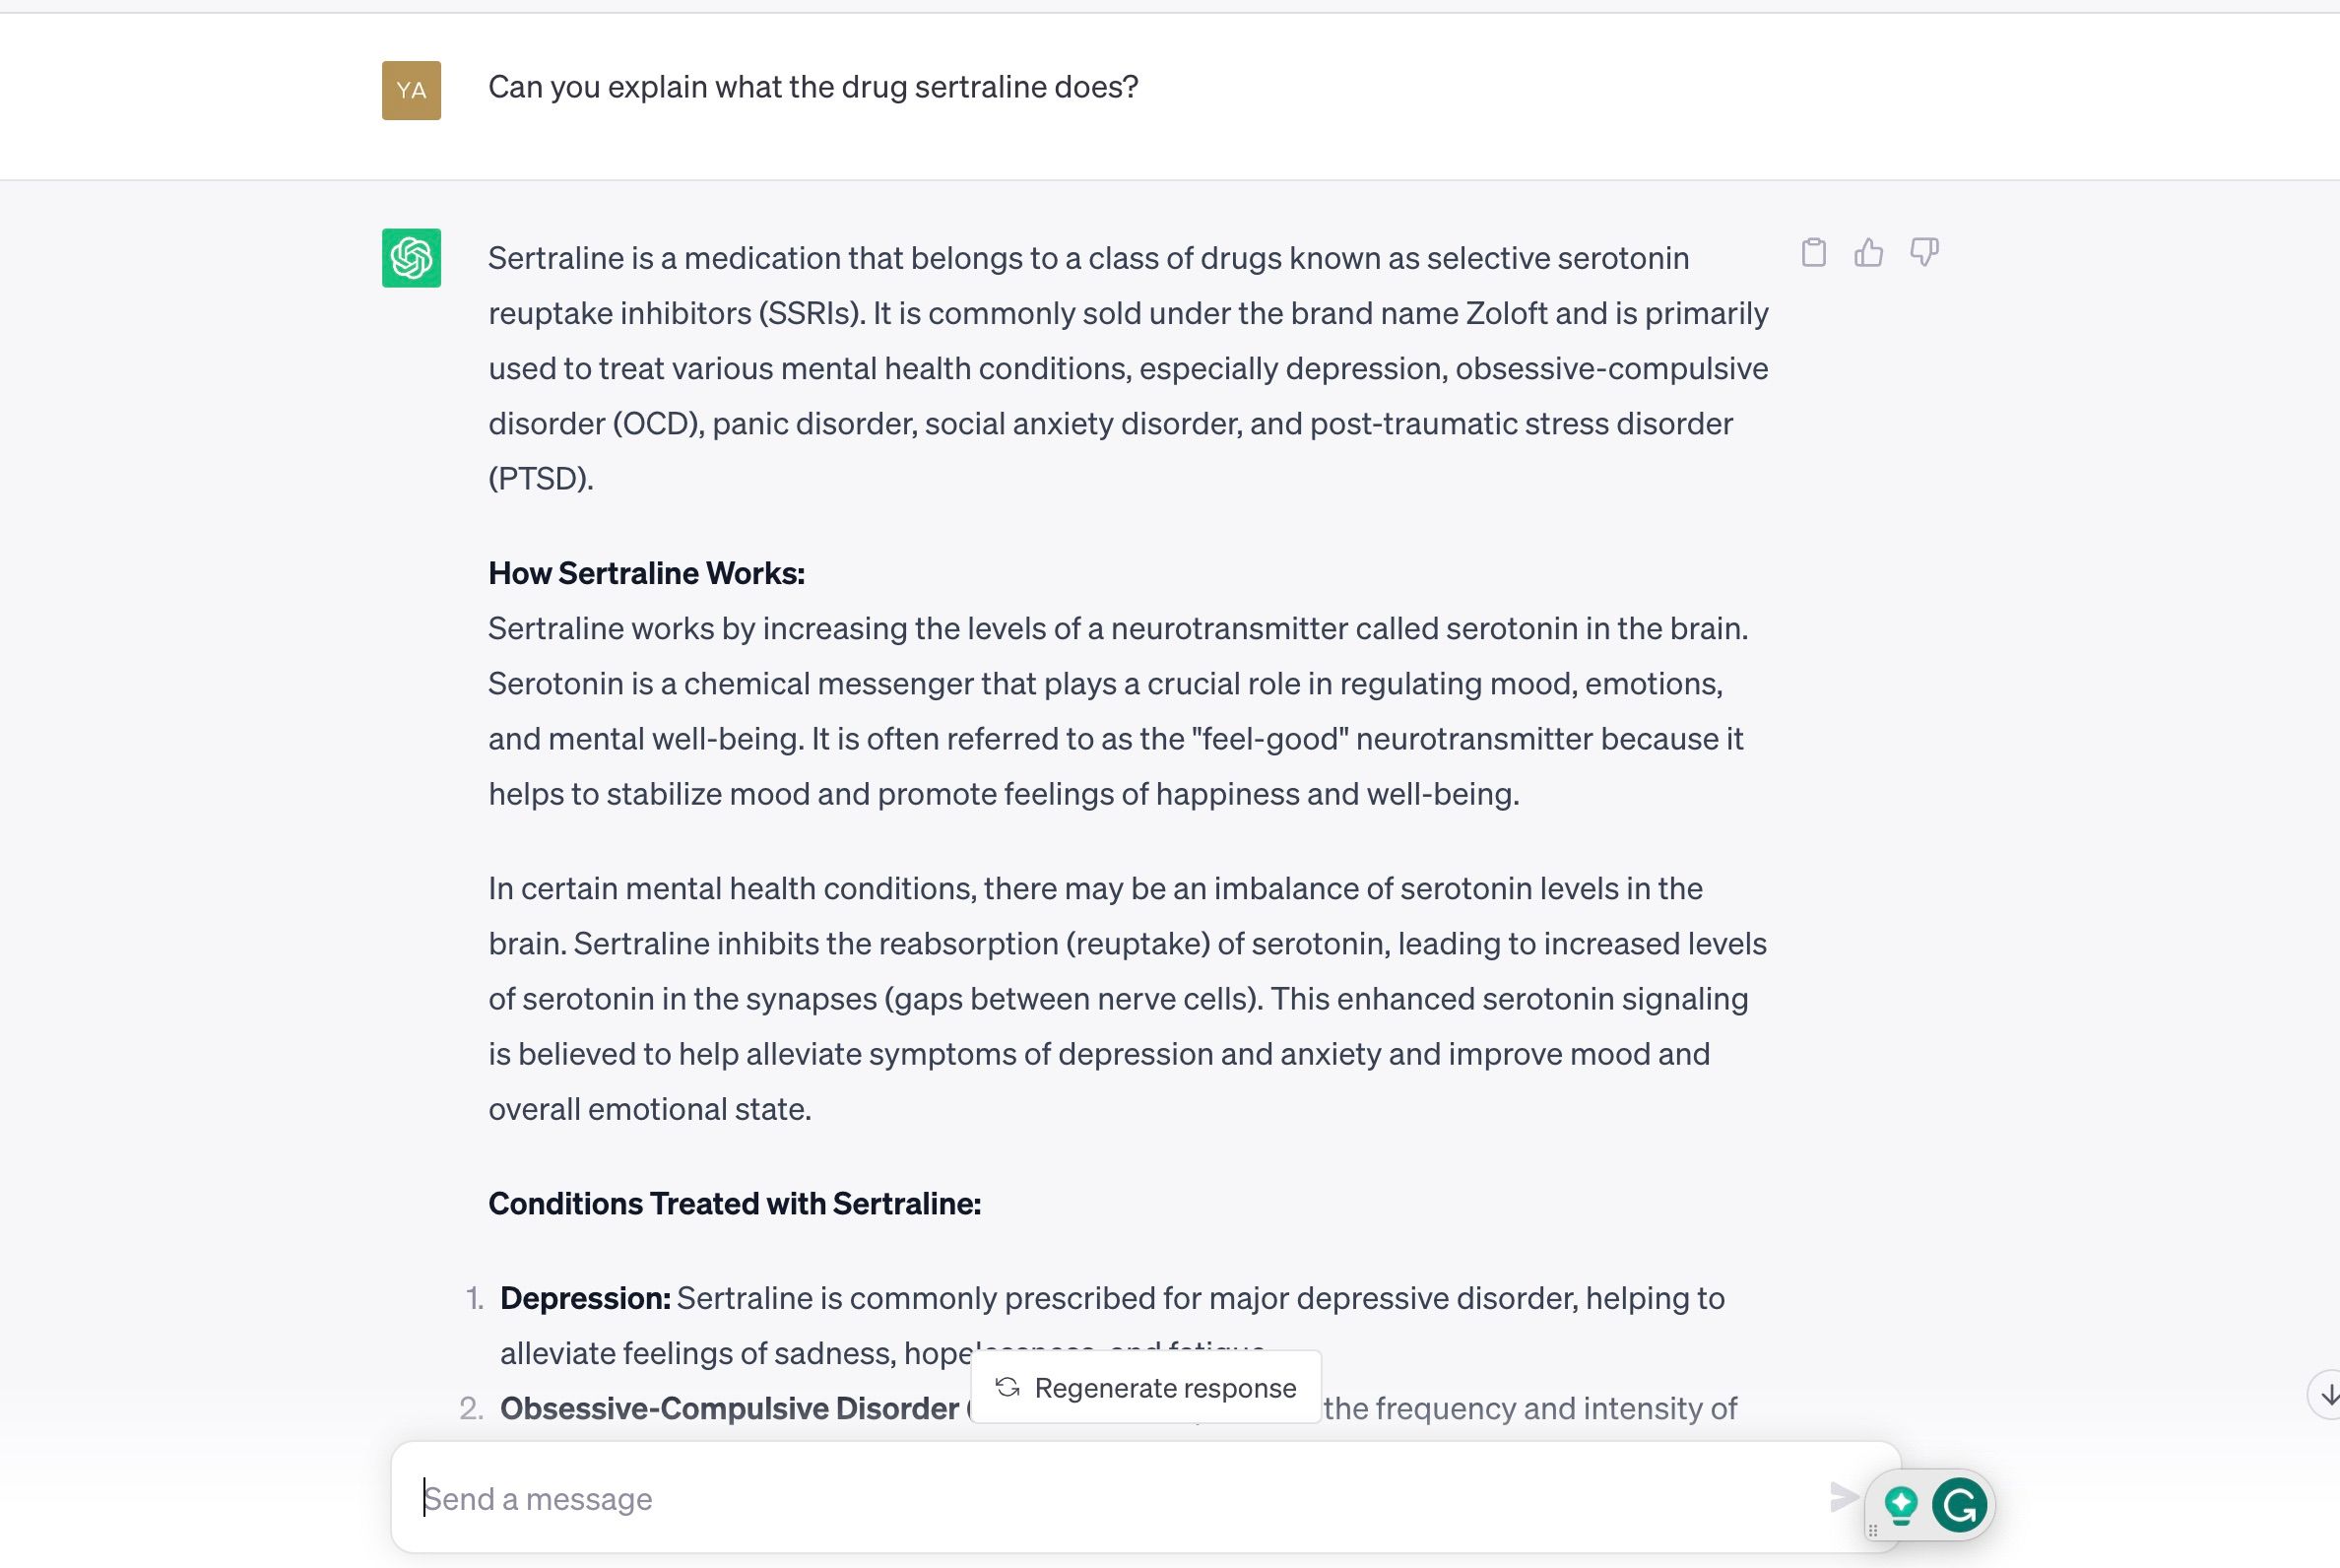Rate the response with thumbs down
The height and width of the screenshot is (1568, 2340).
tap(1924, 253)
